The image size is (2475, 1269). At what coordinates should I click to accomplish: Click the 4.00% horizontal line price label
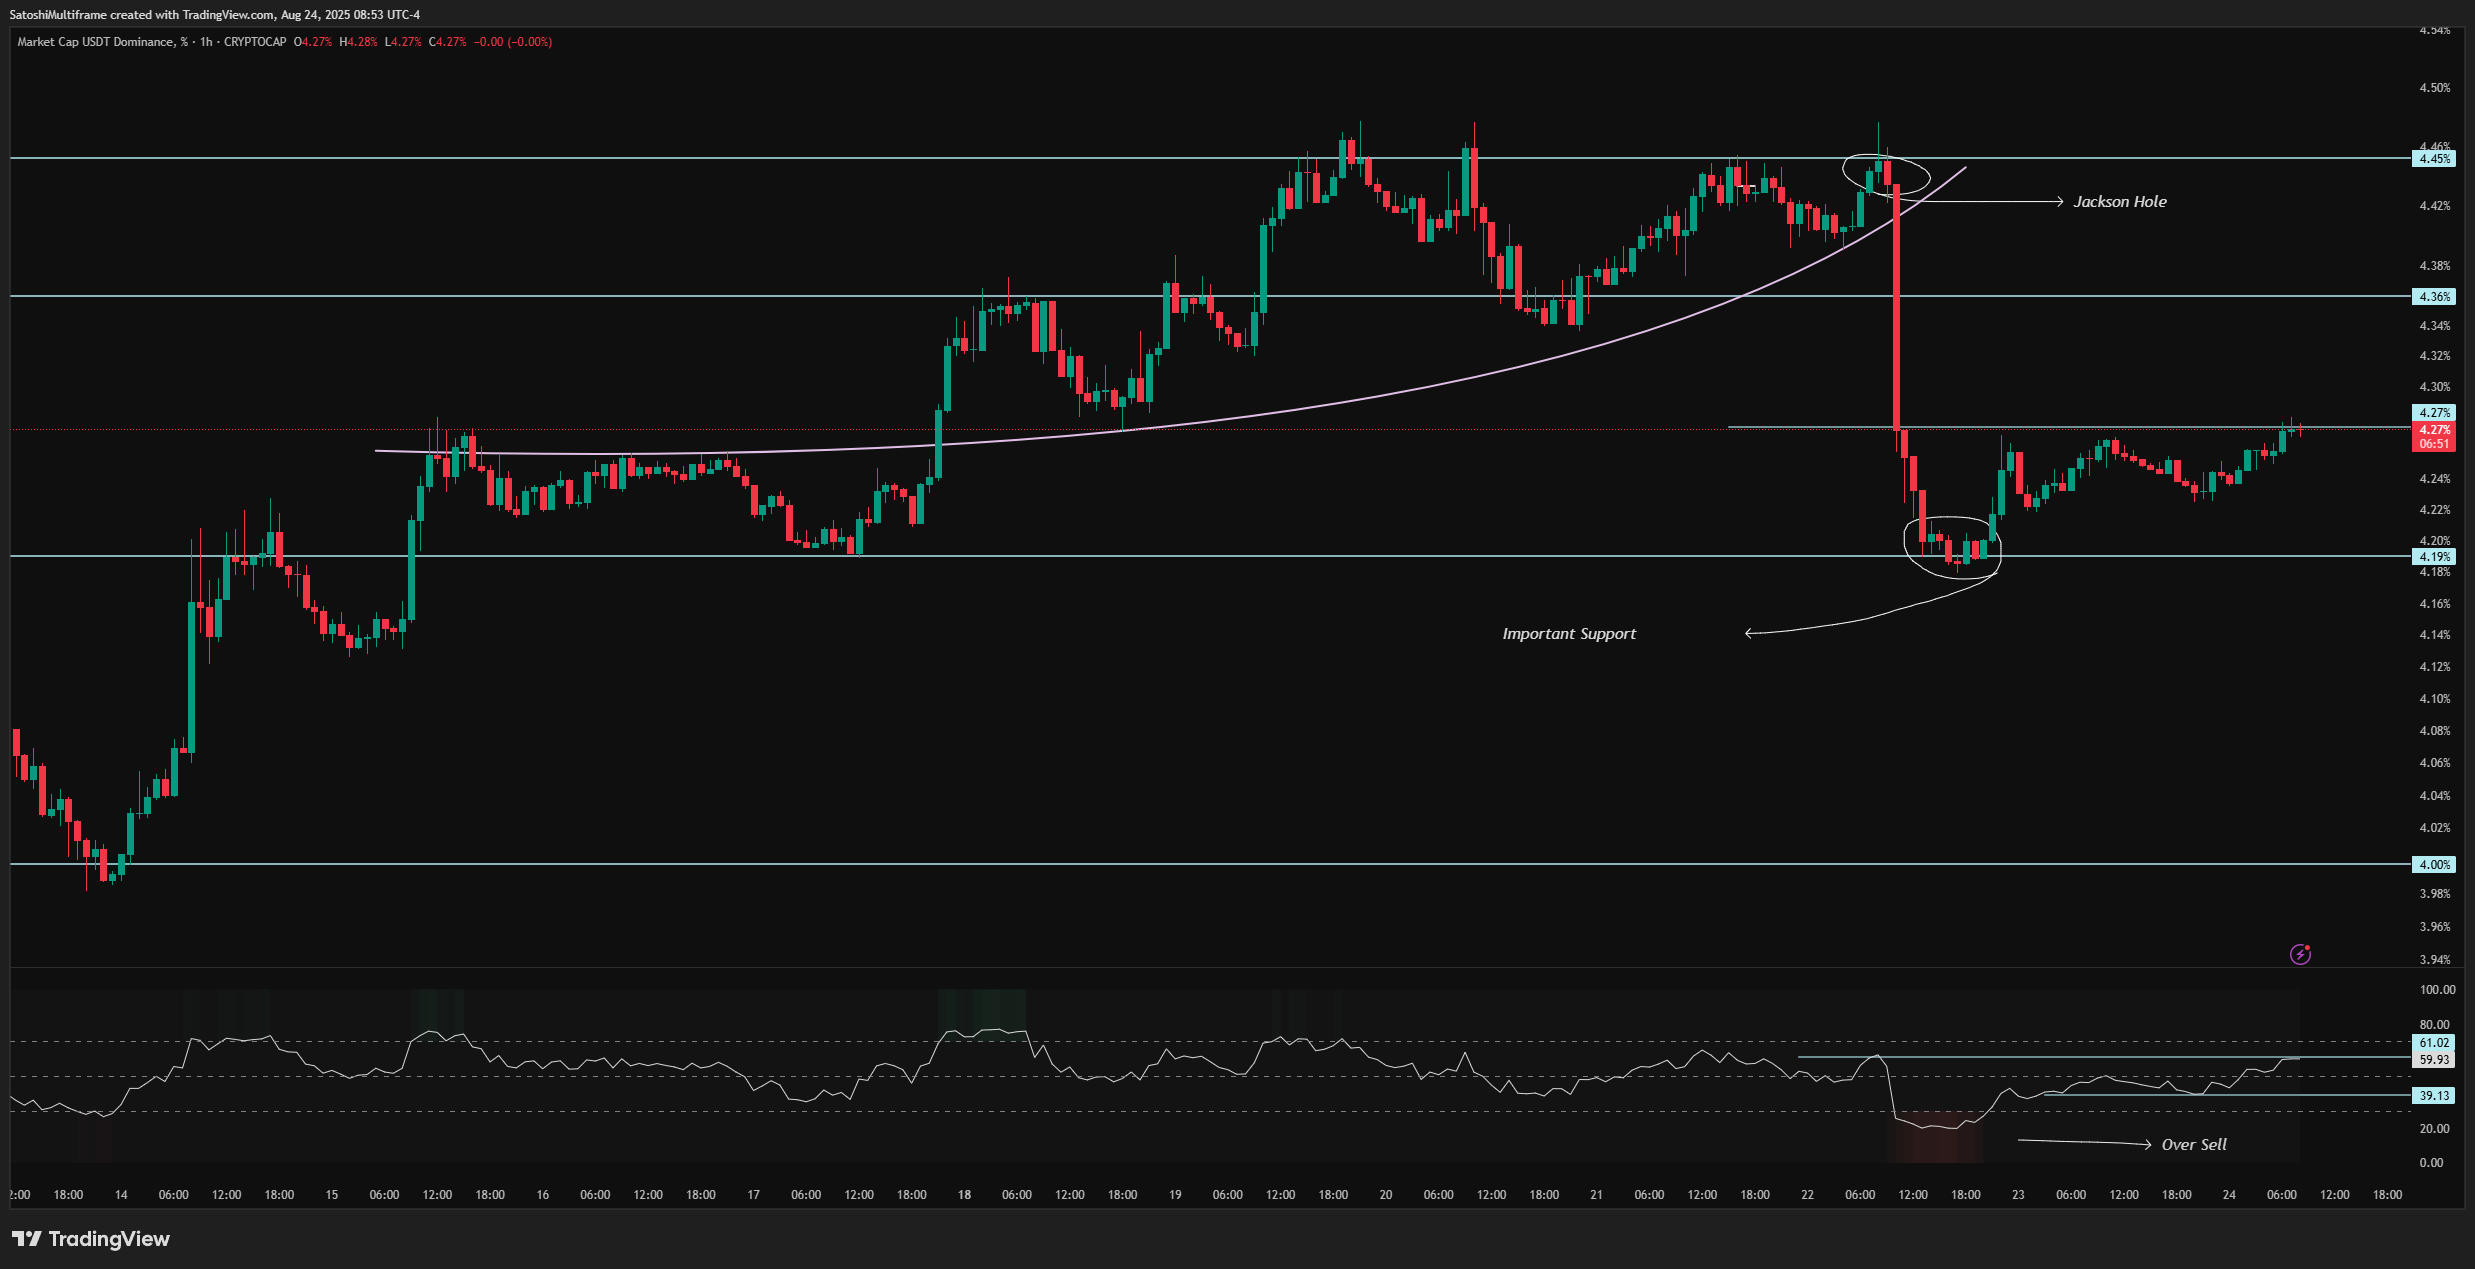pos(2434,865)
